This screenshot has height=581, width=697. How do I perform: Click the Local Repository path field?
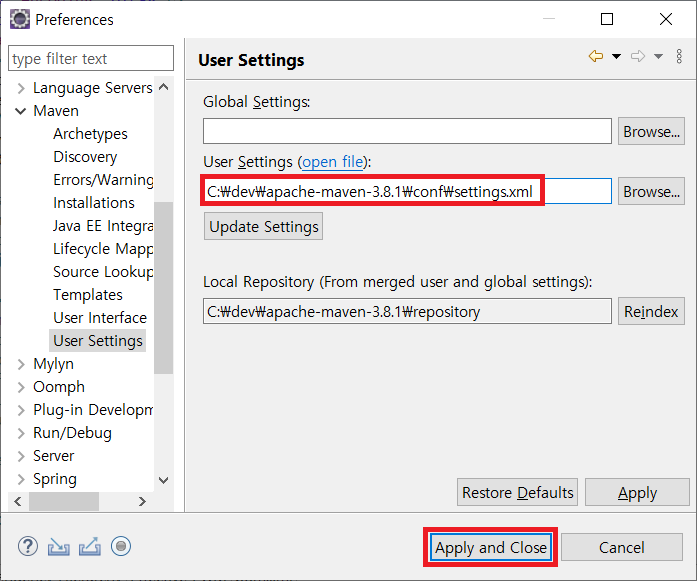[x=407, y=311]
